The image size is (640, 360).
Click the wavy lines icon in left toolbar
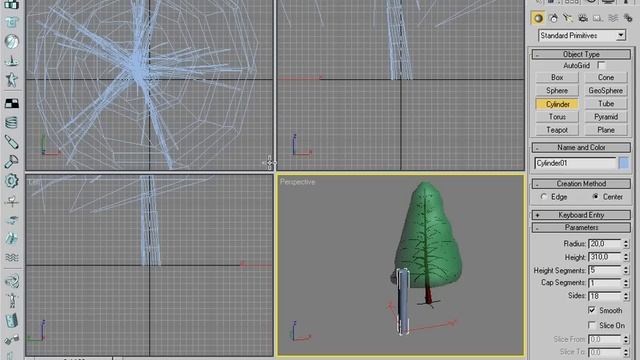click(x=11, y=258)
